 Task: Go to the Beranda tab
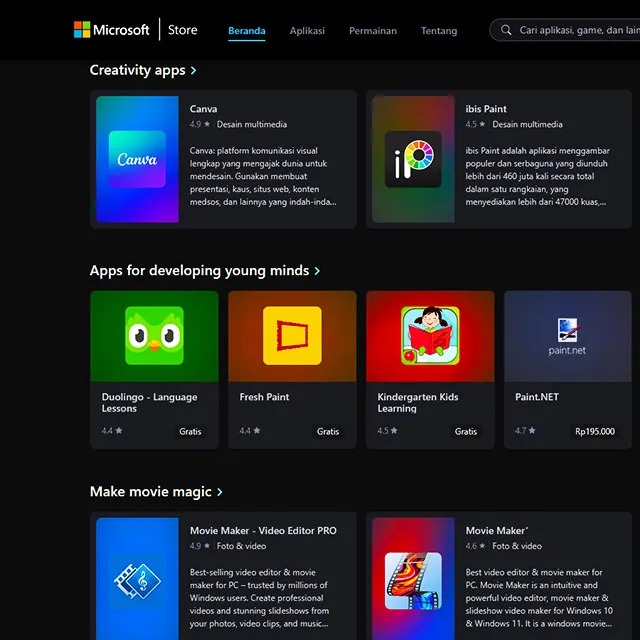[x=247, y=31]
